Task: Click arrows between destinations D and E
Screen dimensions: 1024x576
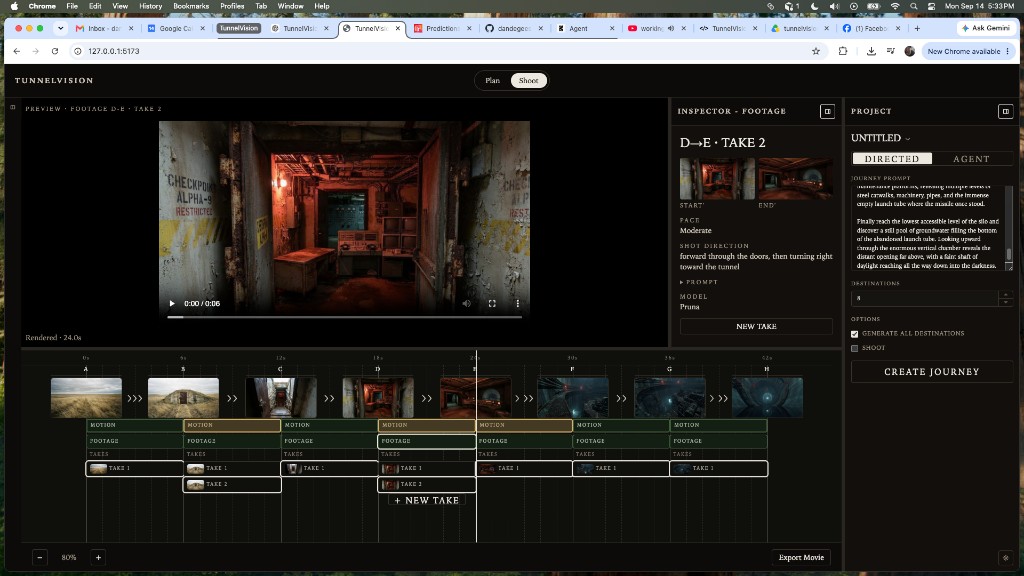Action: (426, 398)
